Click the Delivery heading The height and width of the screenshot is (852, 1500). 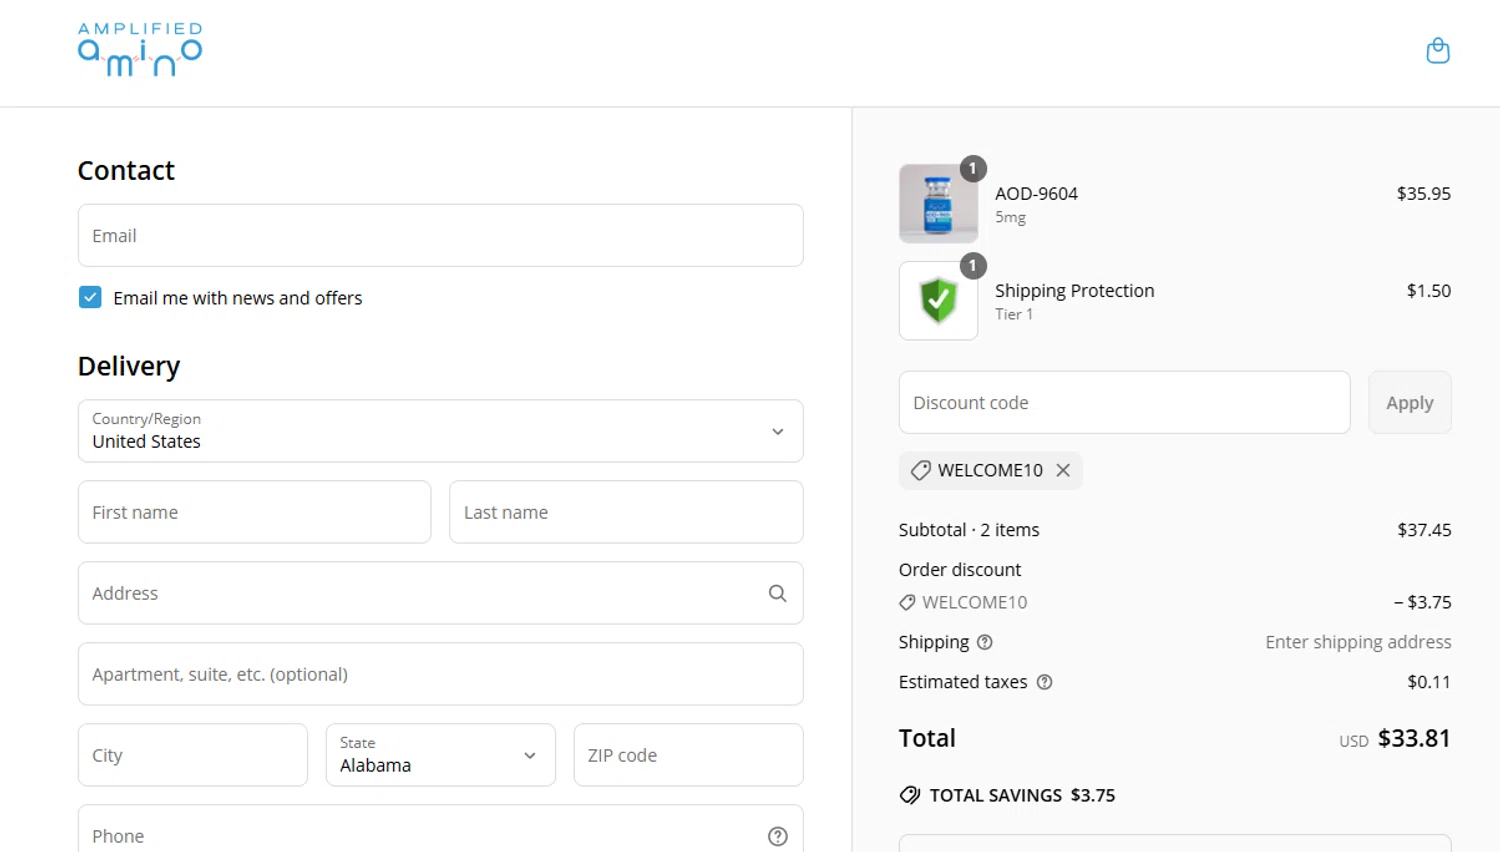[129, 366]
